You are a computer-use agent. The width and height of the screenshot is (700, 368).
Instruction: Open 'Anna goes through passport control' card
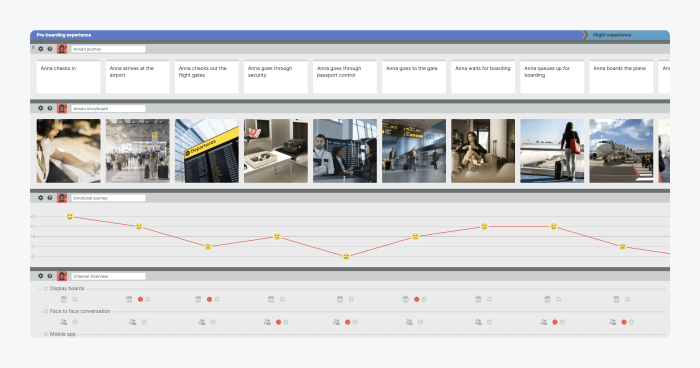coord(345,77)
